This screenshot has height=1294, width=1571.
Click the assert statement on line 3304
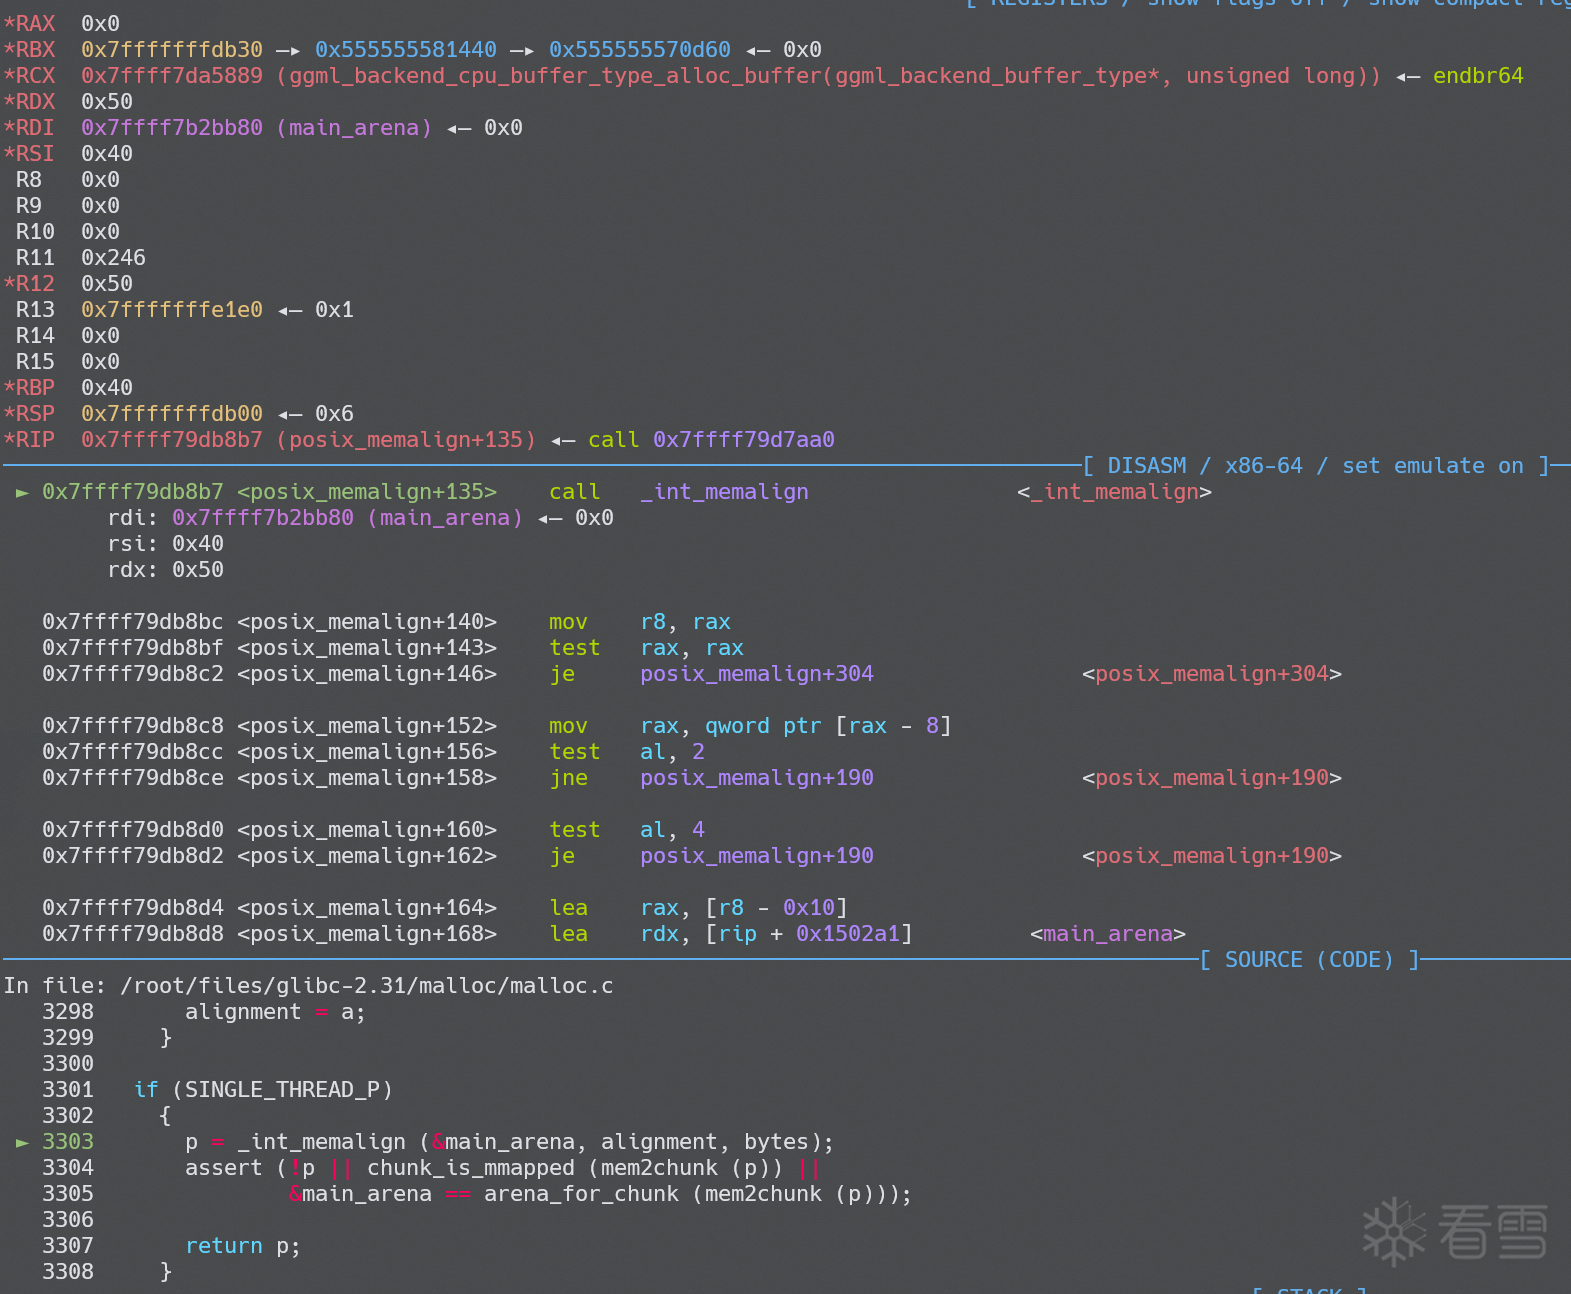point(503,1167)
